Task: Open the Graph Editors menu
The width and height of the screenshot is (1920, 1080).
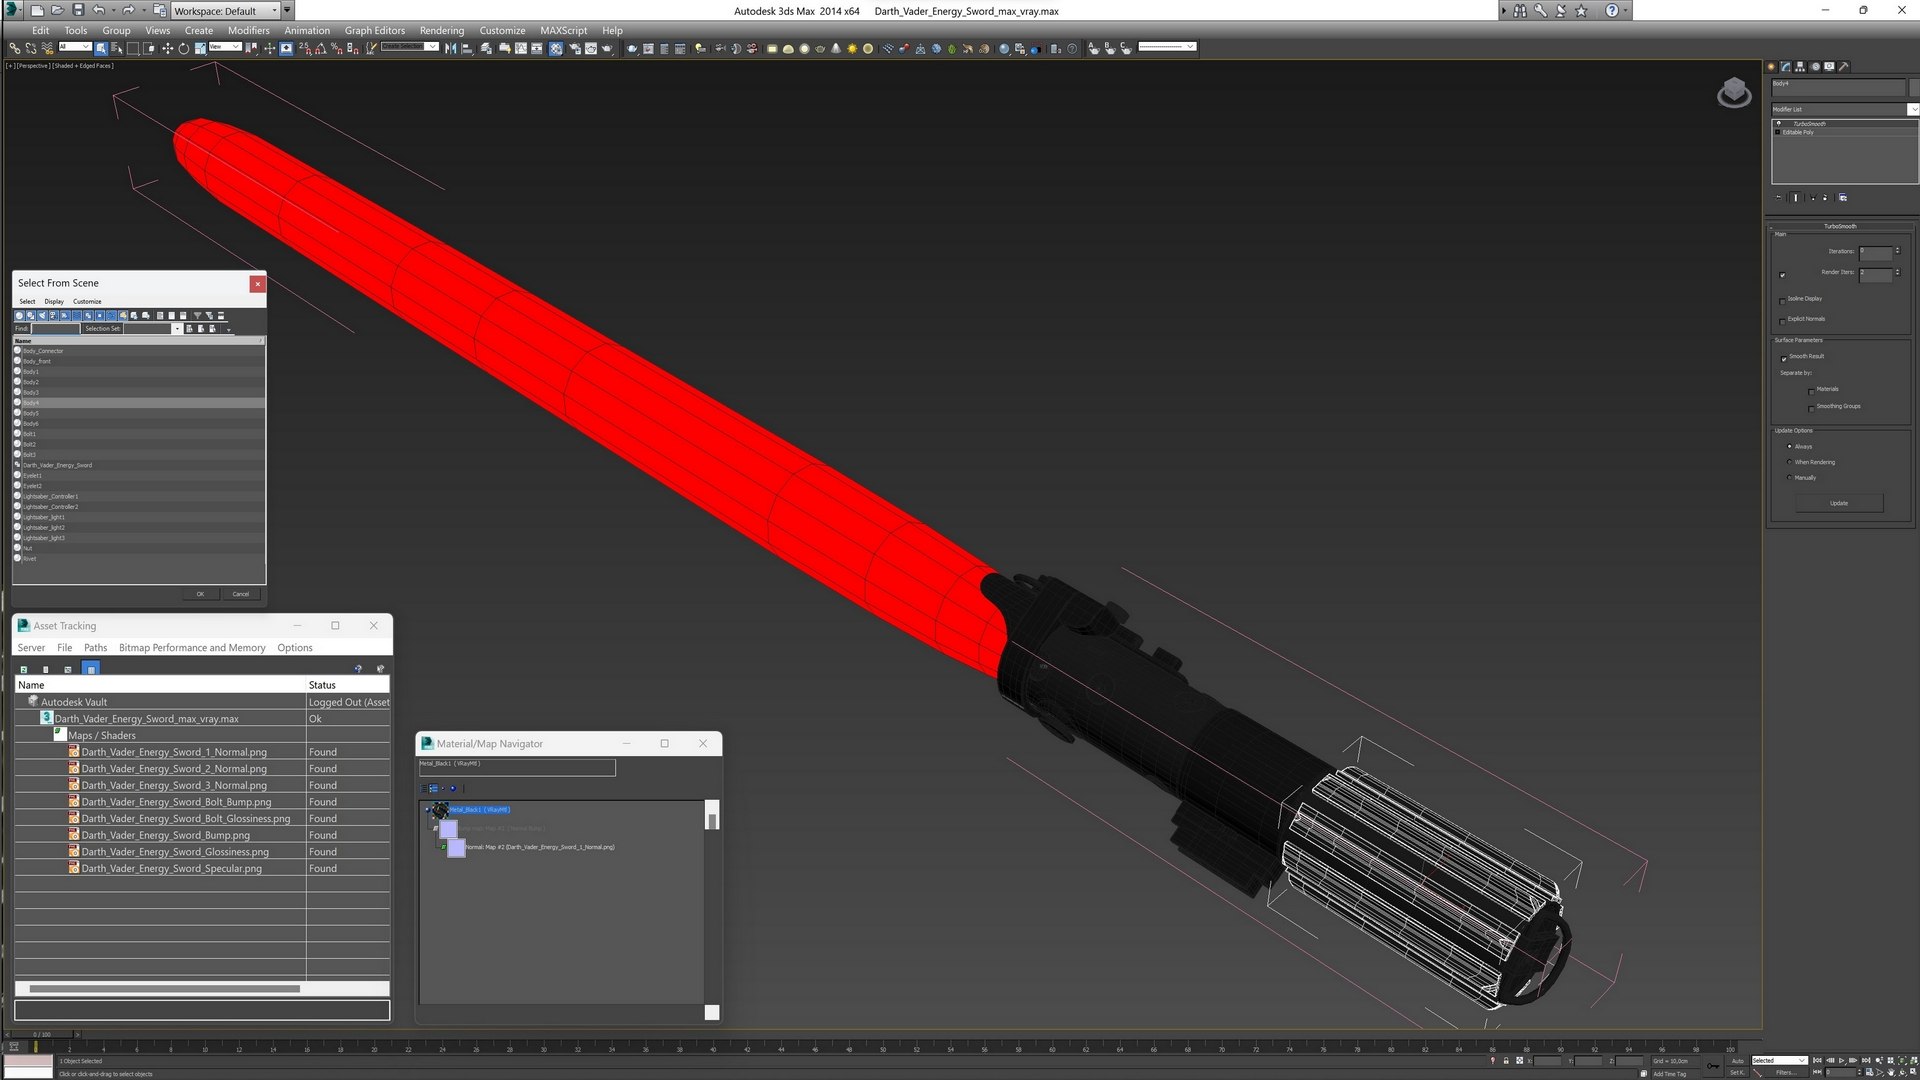Action: 375,31
